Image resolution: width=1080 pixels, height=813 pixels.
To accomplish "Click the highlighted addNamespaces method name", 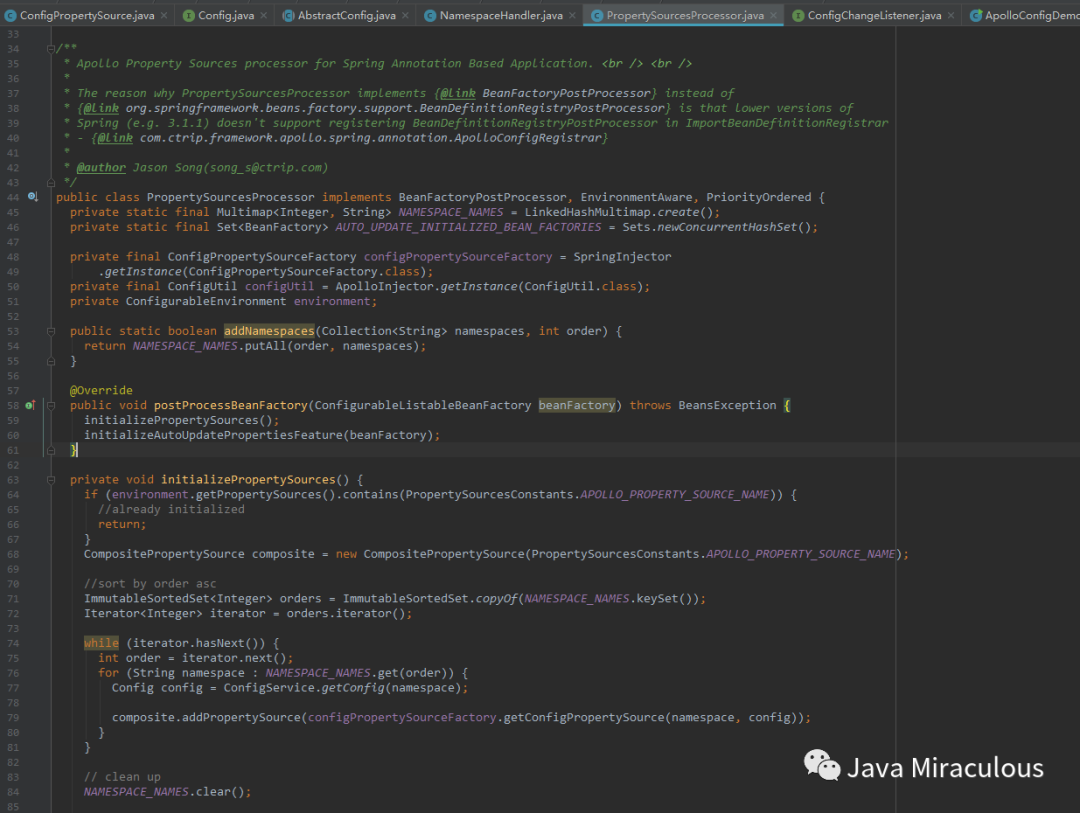I will pyautogui.click(x=269, y=331).
